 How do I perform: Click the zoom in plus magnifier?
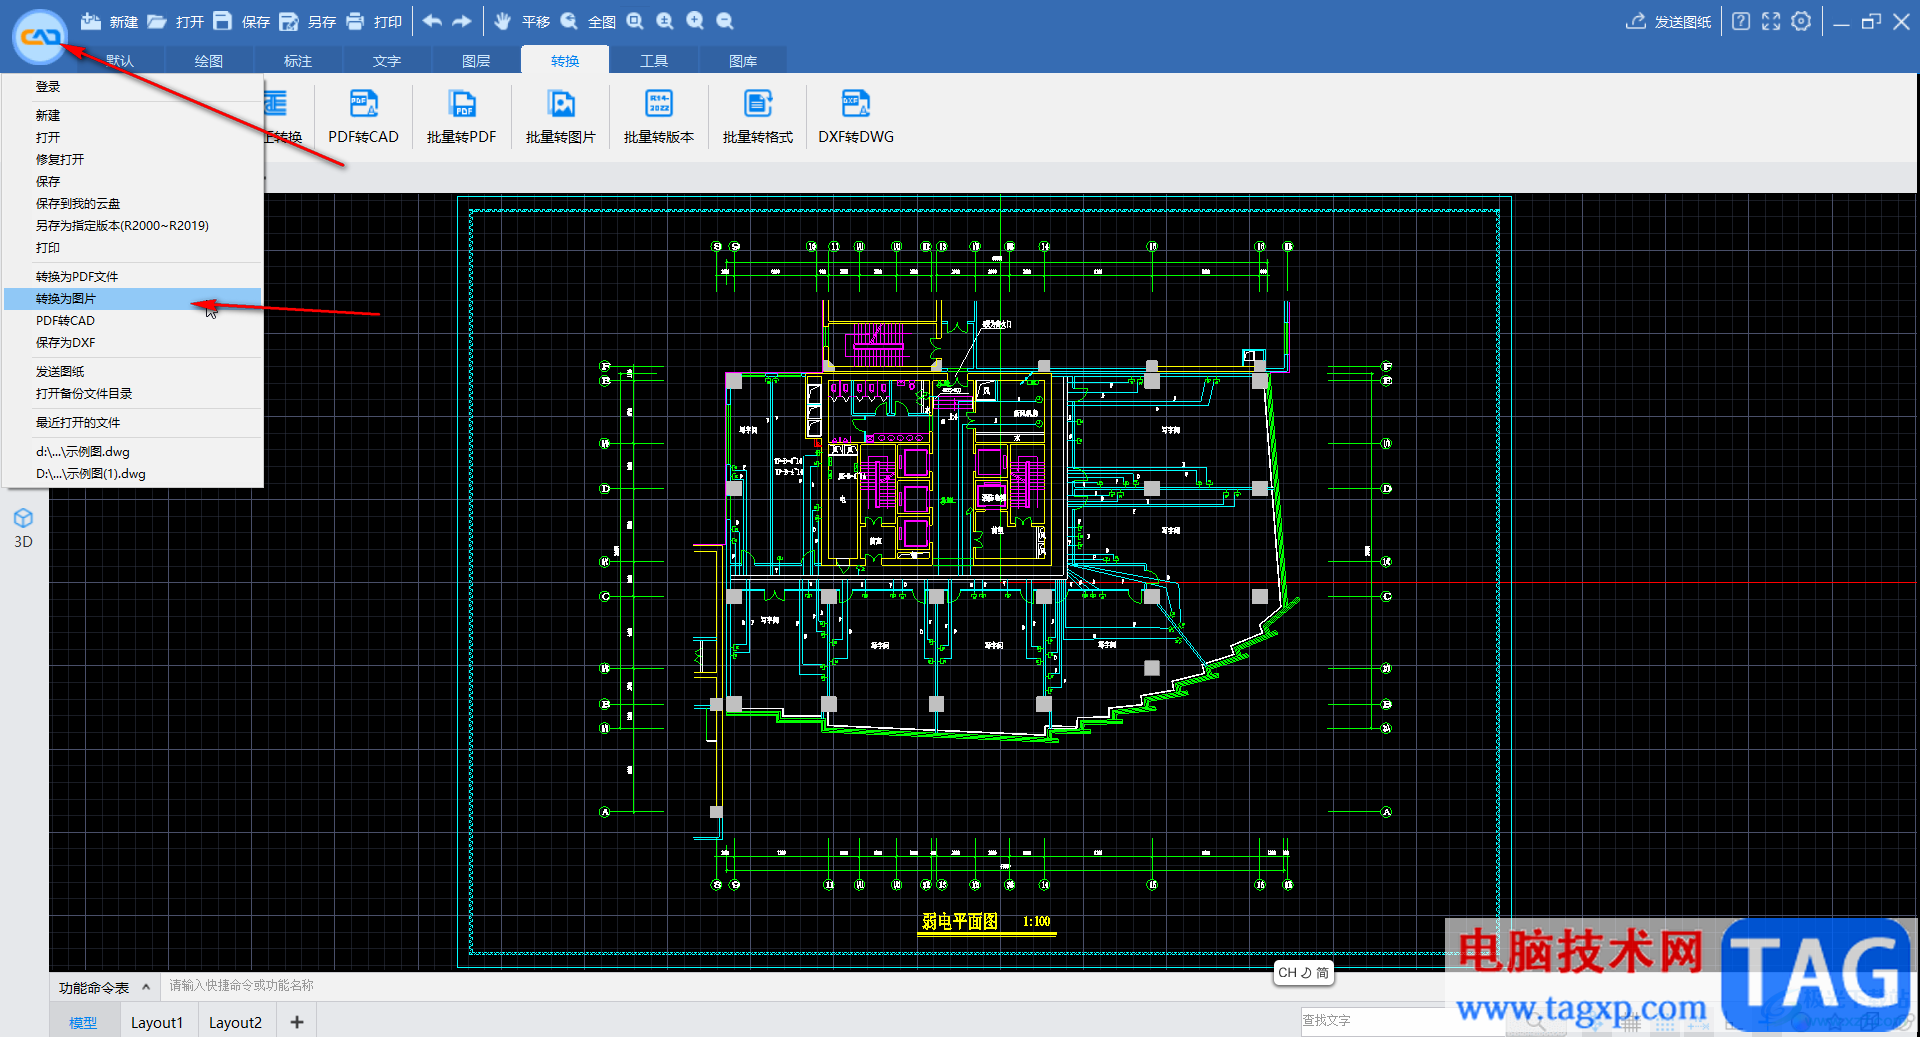pos(695,21)
